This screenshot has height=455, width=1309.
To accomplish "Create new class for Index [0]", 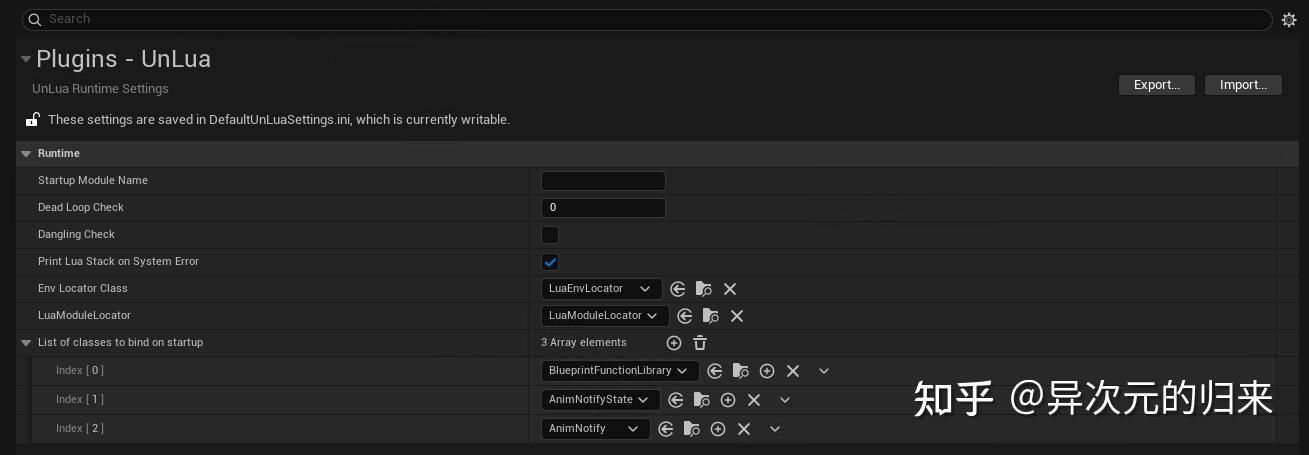I will (x=767, y=371).
